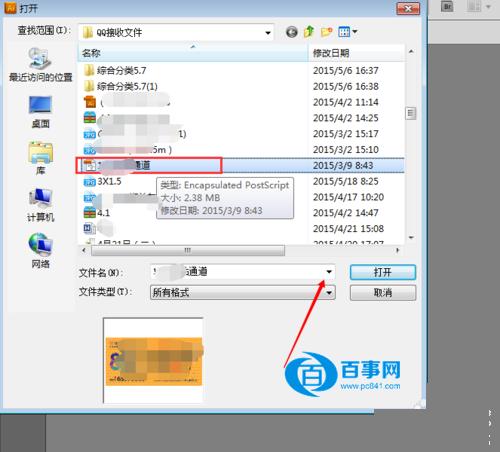Click the vertical scrollbar down arrow

tap(411, 238)
